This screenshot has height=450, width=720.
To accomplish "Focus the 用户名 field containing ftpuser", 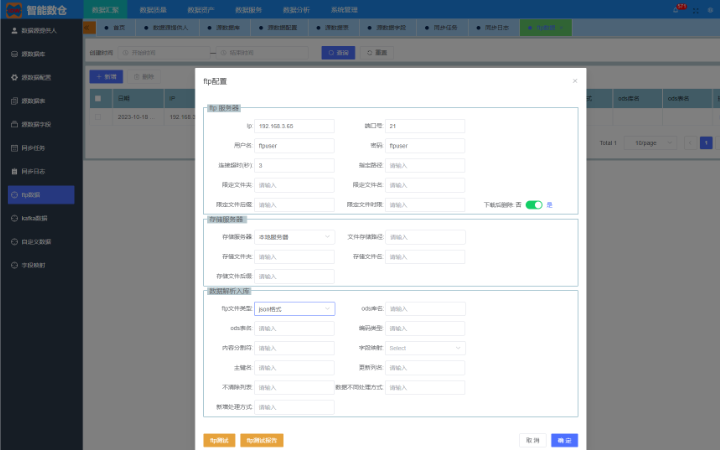I will click(x=294, y=146).
